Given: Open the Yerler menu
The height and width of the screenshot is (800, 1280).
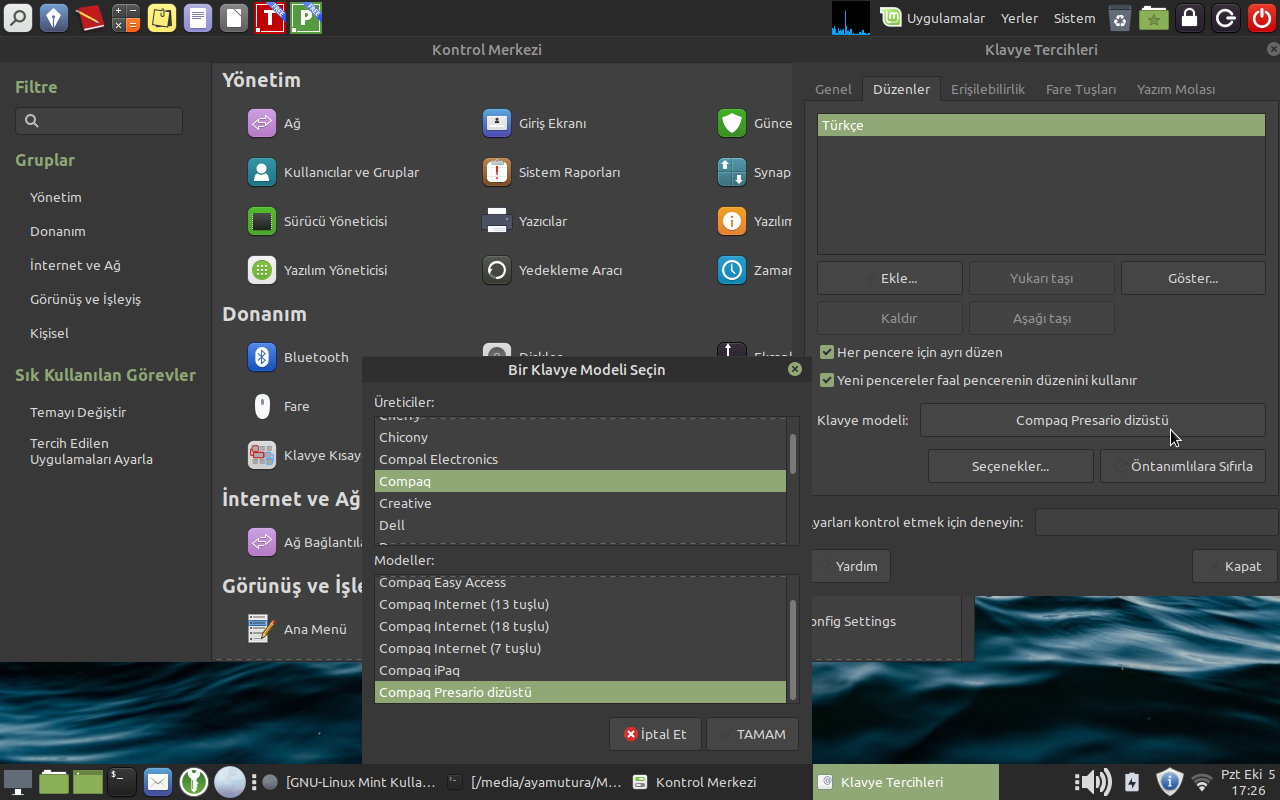Looking at the screenshot, I should coord(1020,18).
